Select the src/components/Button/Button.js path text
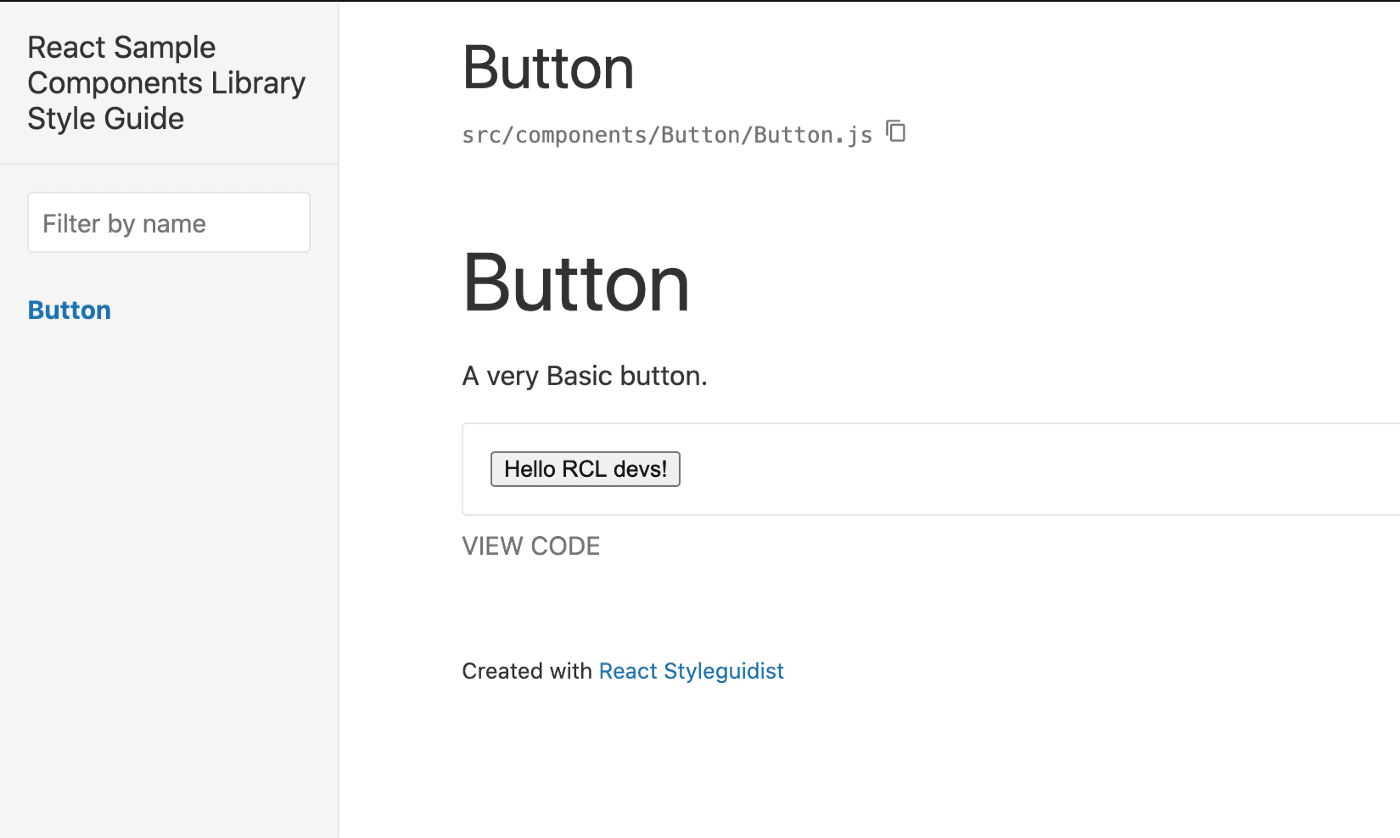The width and height of the screenshot is (1400, 838). coord(668,134)
